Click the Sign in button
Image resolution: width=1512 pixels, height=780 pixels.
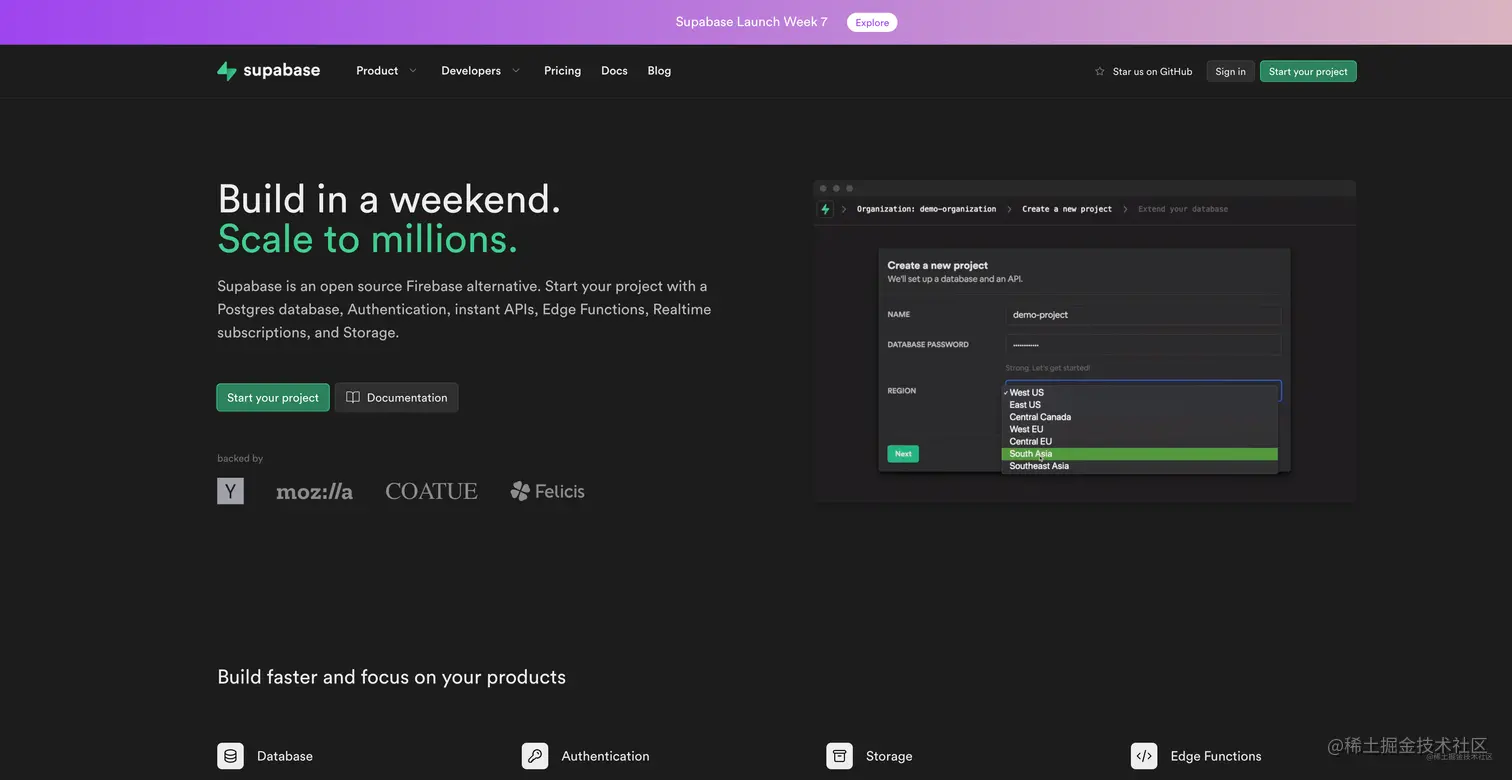coord(1230,71)
